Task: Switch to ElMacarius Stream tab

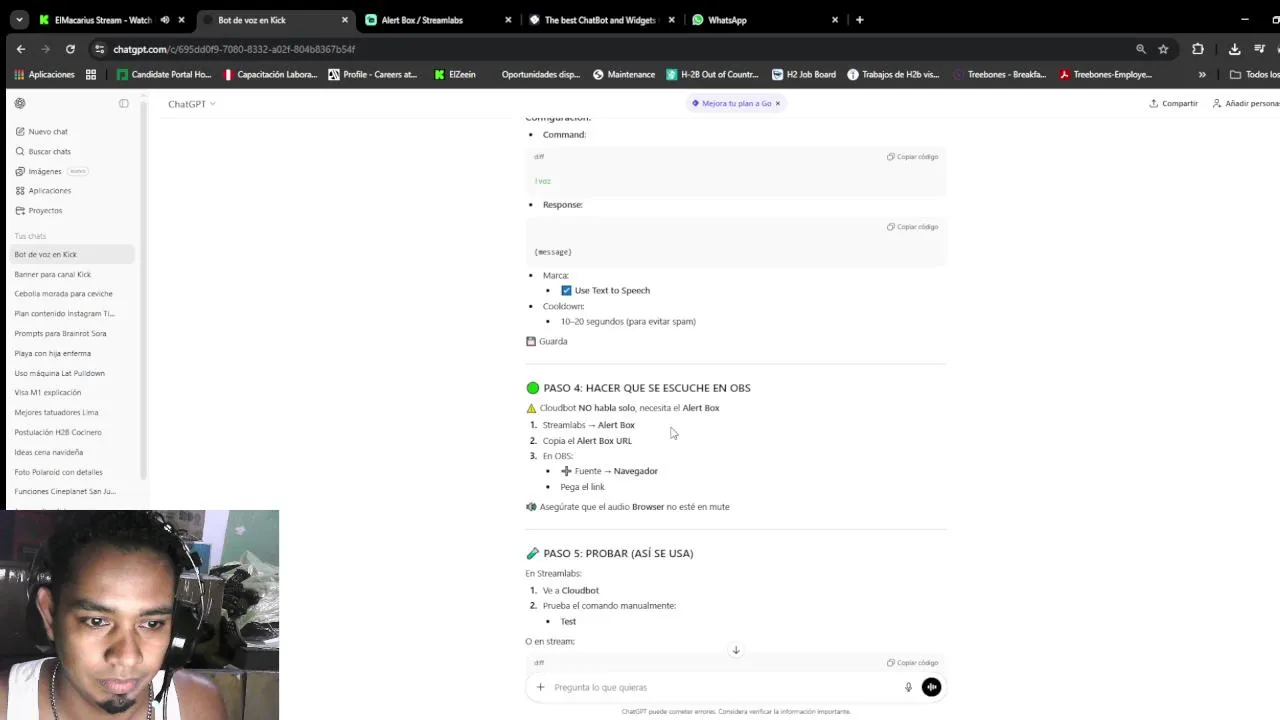Action: click(102, 20)
